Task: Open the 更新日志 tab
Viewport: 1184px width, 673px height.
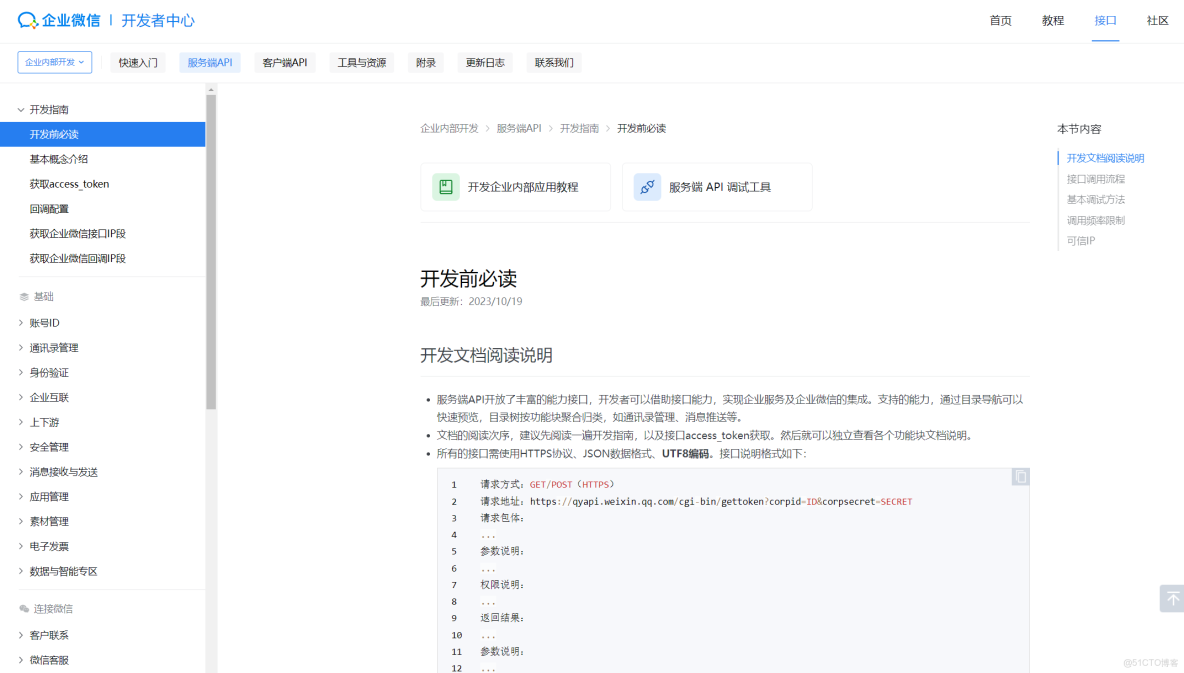Action: click(x=485, y=62)
